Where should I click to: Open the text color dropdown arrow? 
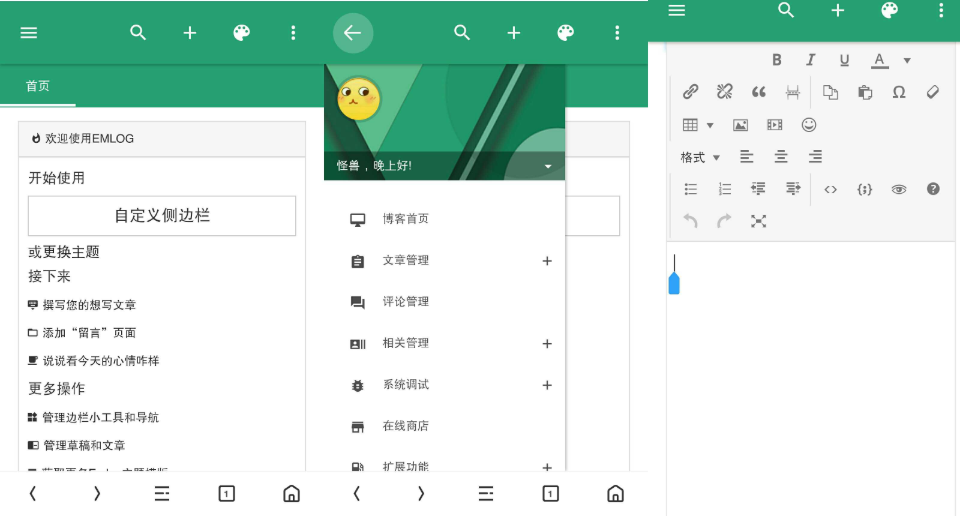pyautogui.click(x=907, y=61)
